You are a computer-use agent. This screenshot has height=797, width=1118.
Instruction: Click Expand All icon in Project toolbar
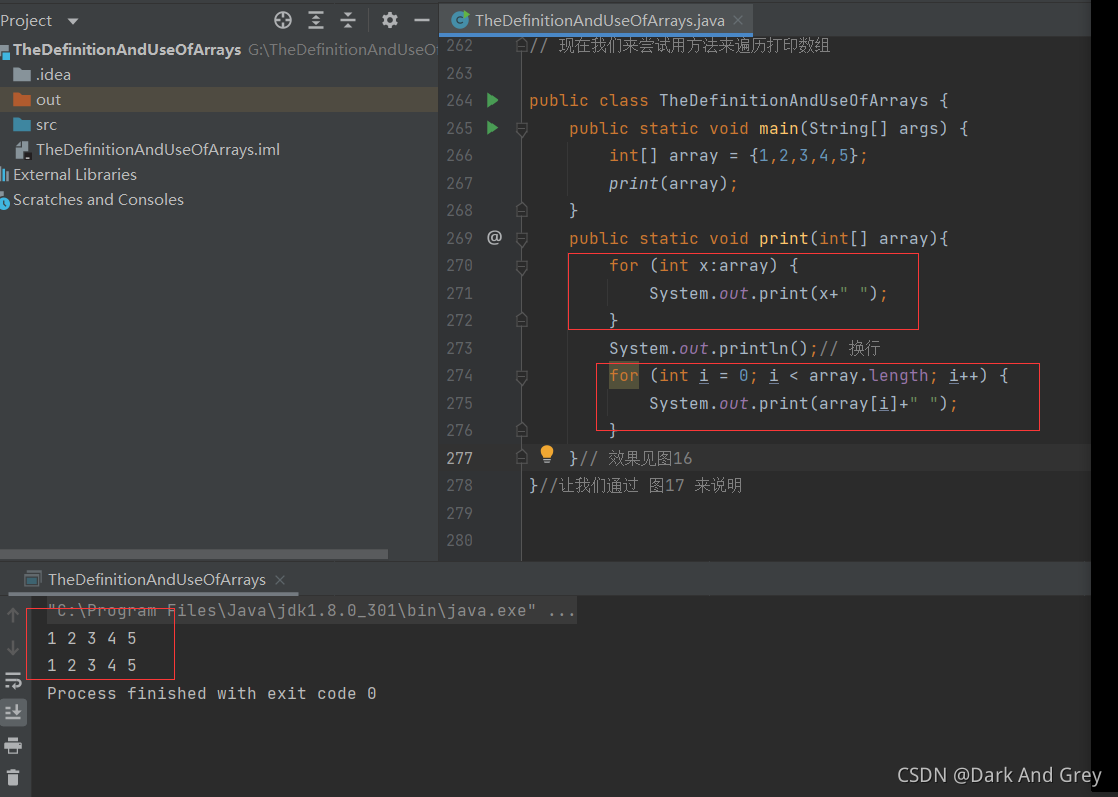click(316, 20)
